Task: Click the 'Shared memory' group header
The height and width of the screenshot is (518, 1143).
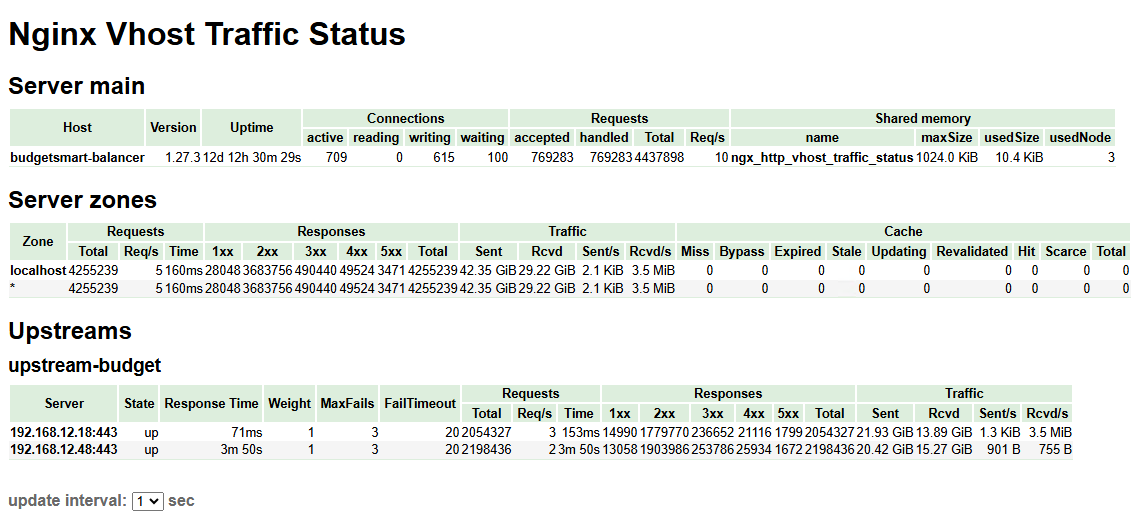Action: (x=923, y=118)
